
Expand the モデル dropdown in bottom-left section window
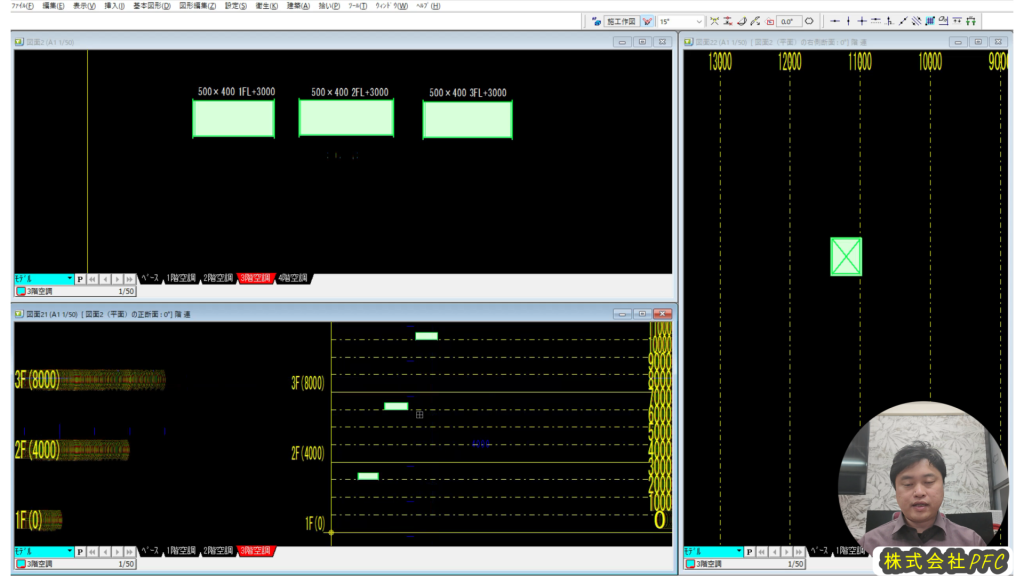[69, 551]
